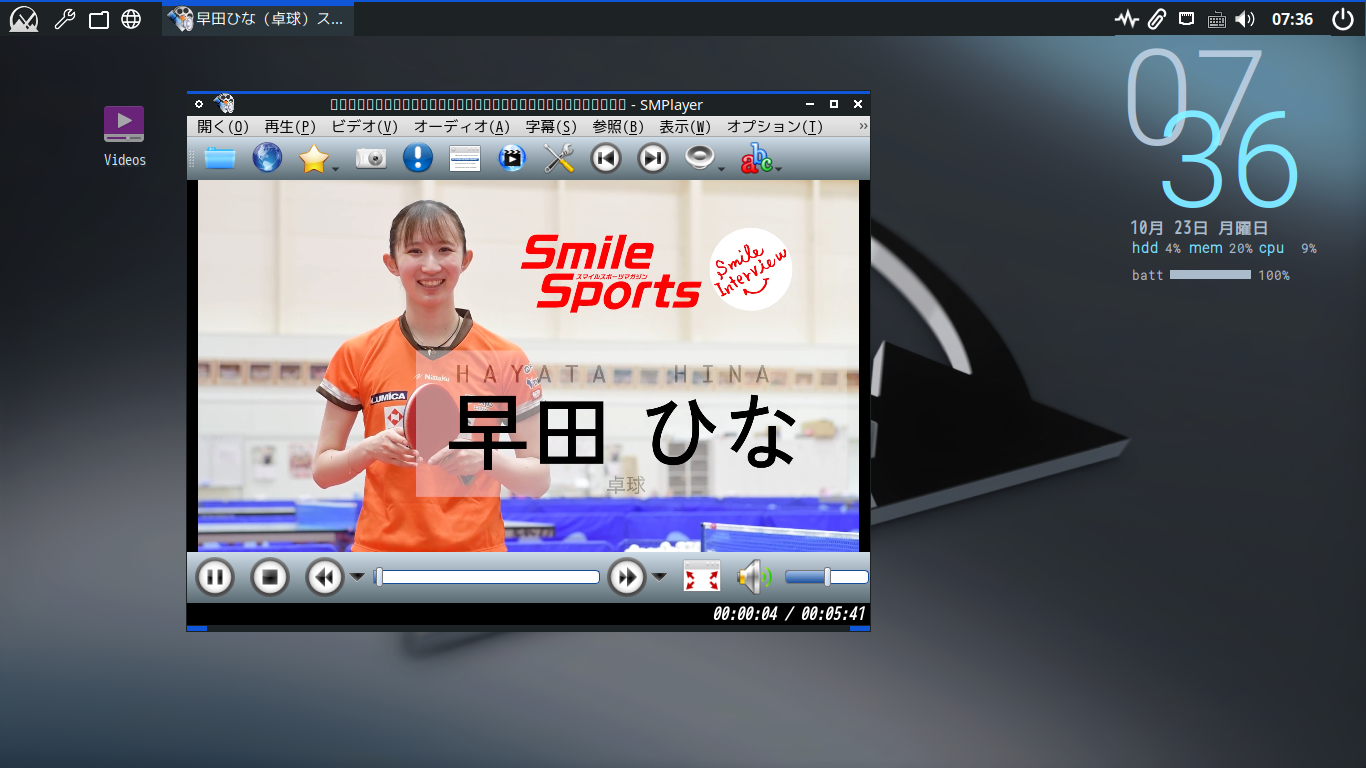
Task: Expand the favorites star dropdown arrow
Action: tap(336, 169)
